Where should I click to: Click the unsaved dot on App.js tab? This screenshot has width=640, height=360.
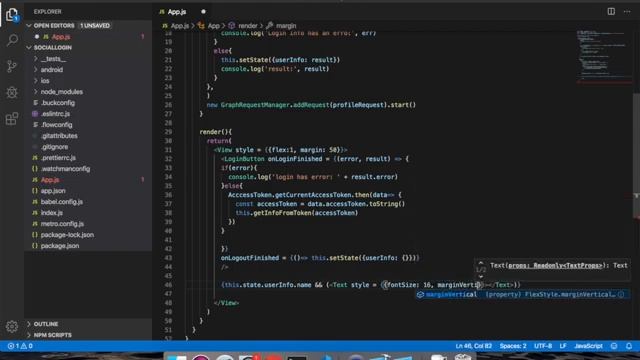click(203, 12)
